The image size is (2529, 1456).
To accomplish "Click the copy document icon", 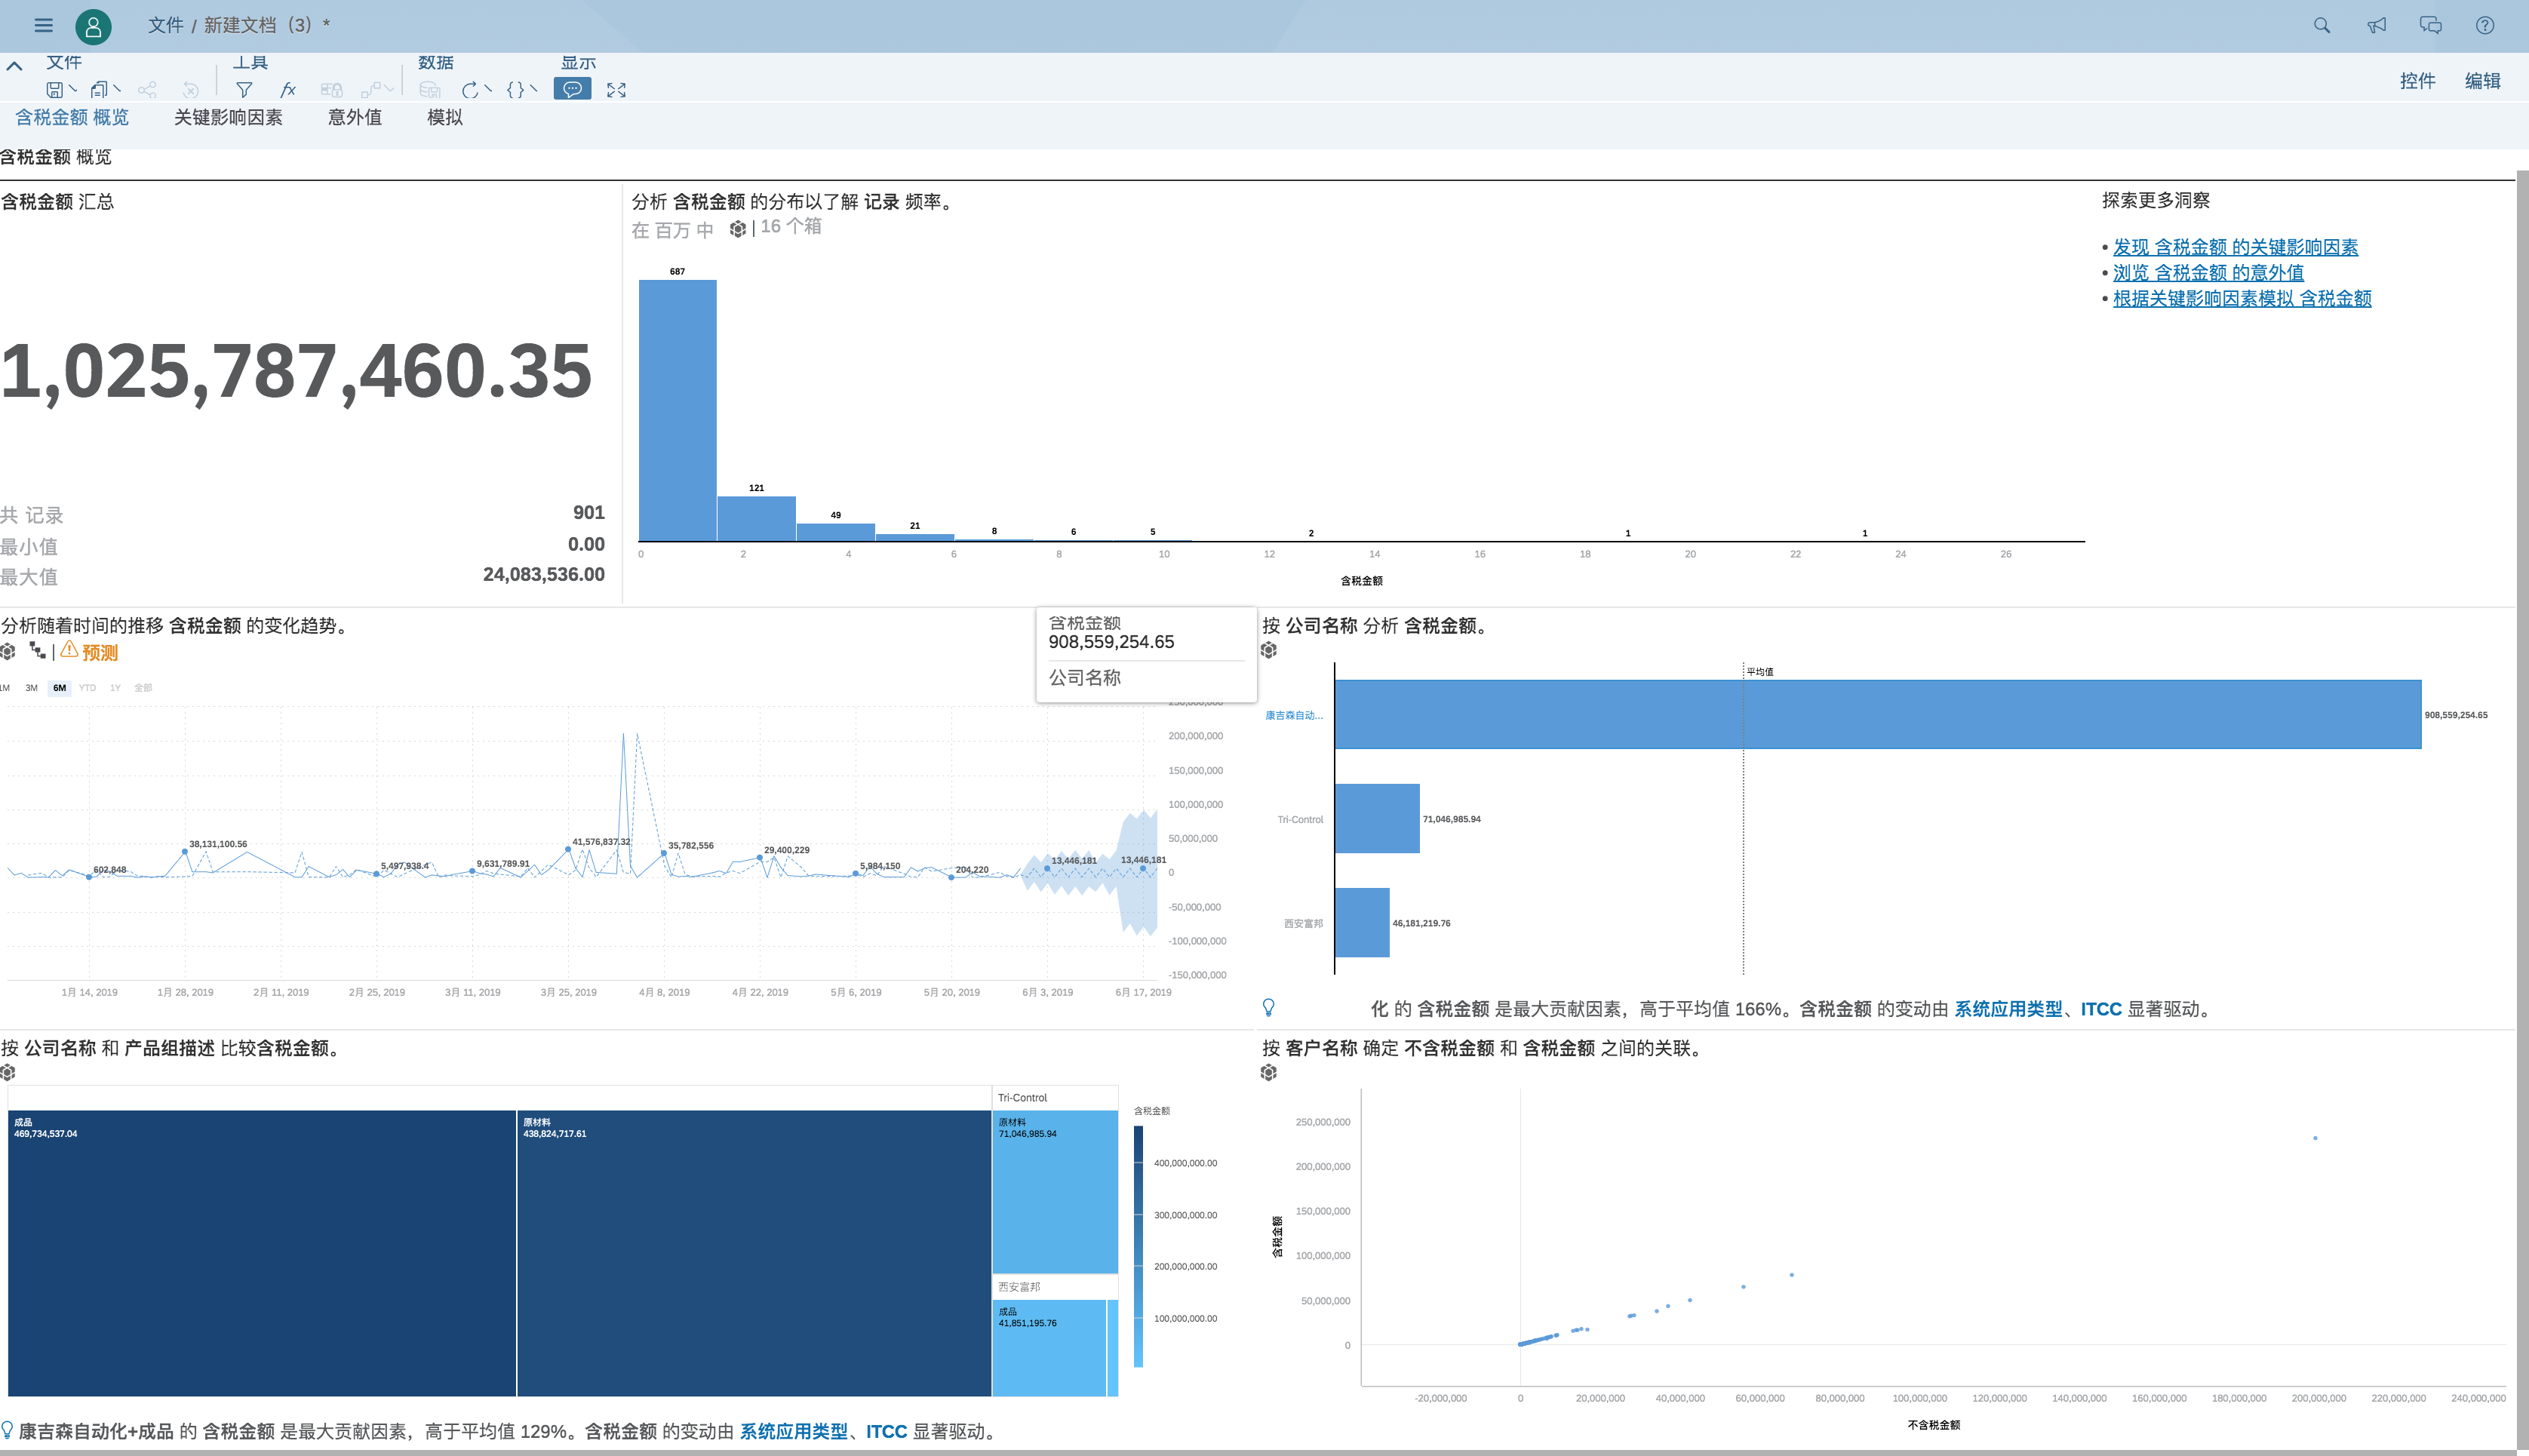I will [x=99, y=90].
